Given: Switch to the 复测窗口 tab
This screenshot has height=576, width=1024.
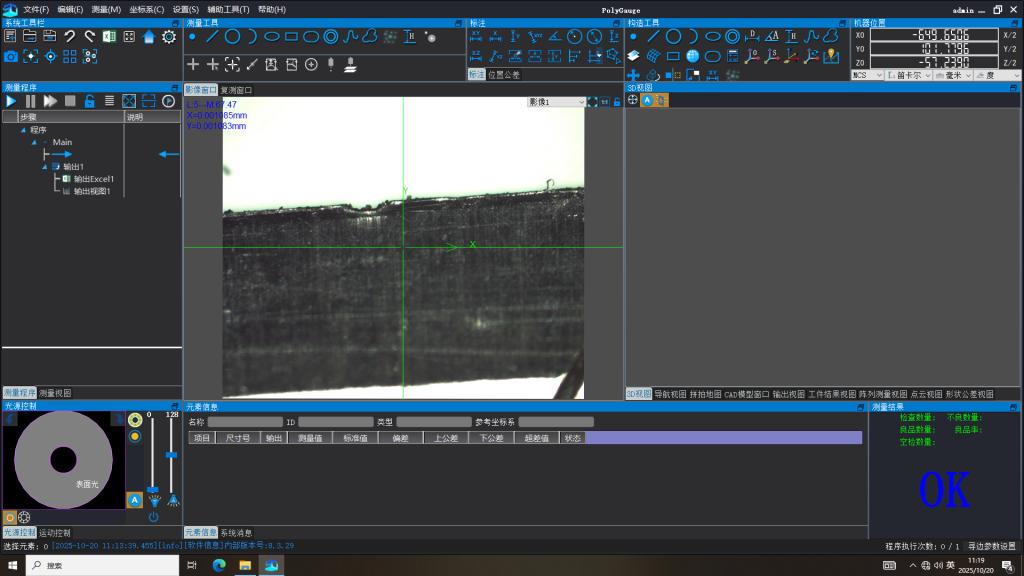Looking at the screenshot, I should 237,90.
